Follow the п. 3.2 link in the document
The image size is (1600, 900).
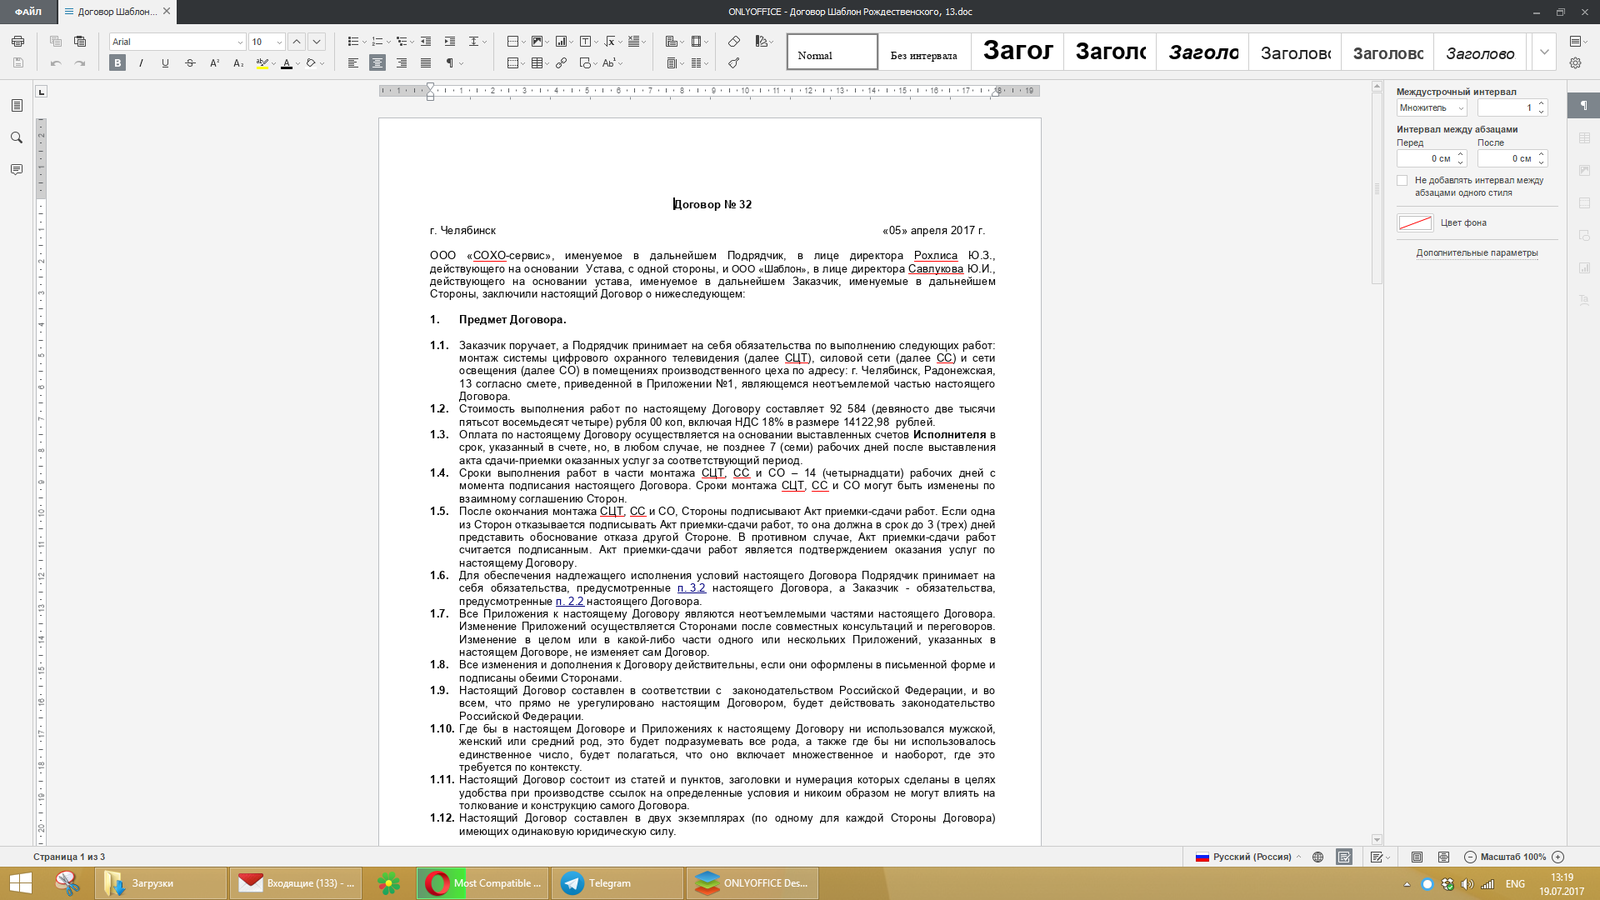click(691, 588)
